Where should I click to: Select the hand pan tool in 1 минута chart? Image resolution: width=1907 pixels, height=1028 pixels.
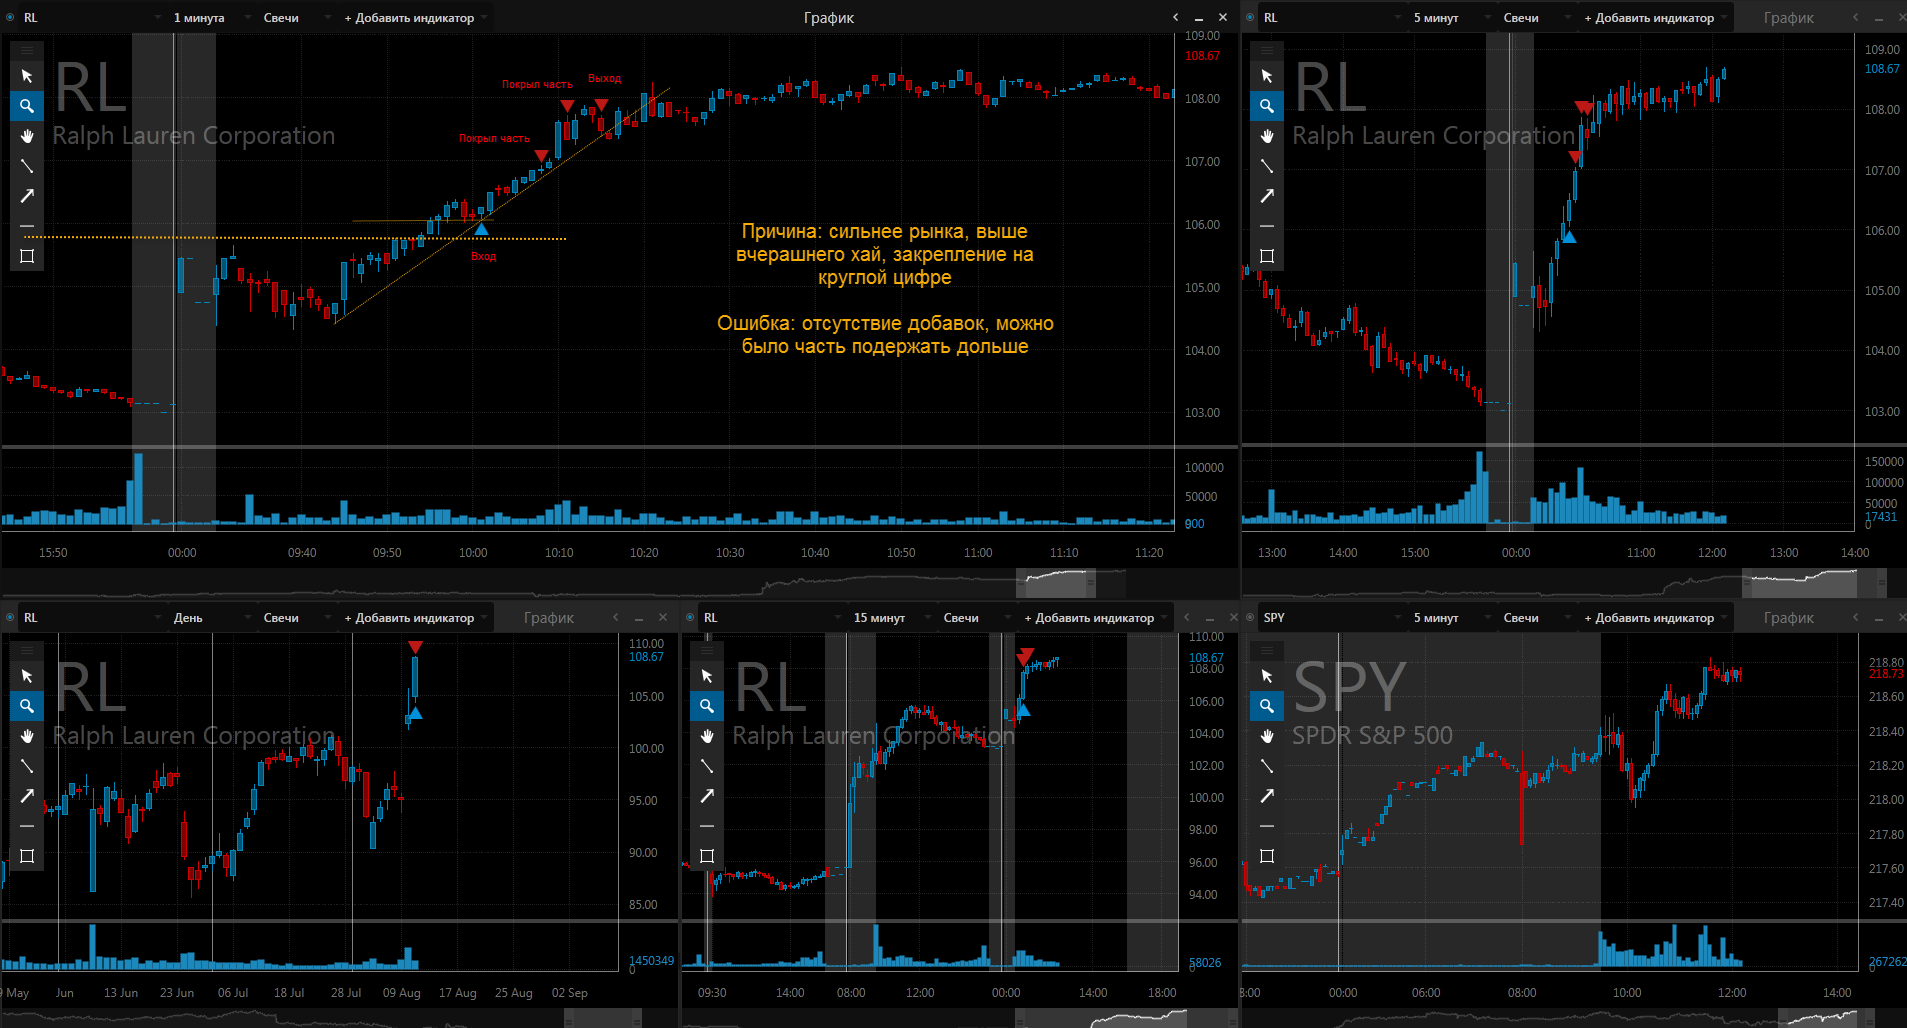pos(27,136)
